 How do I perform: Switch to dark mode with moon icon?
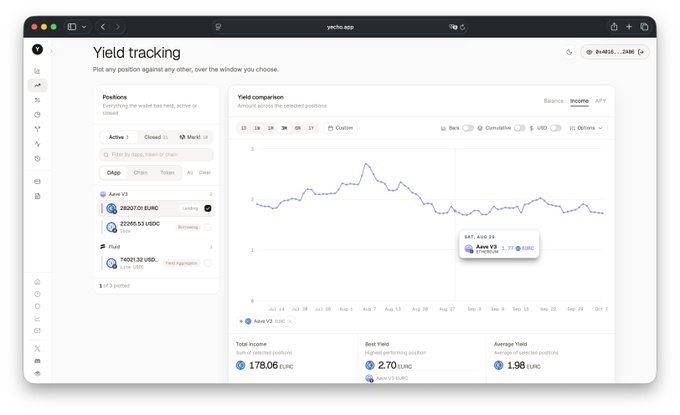(569, 52)
